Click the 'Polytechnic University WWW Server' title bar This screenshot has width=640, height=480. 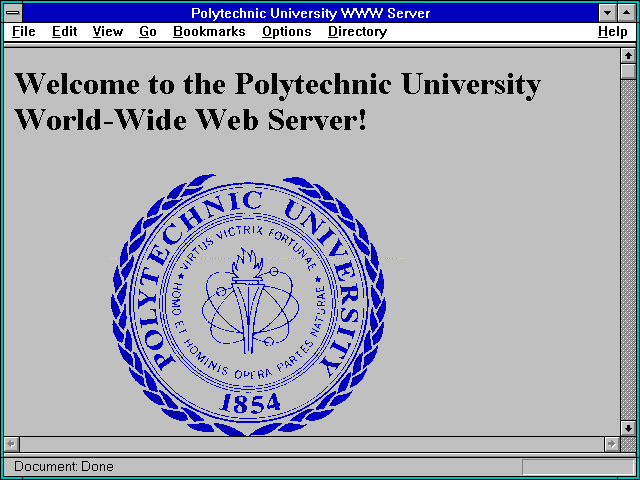point(311,13)
